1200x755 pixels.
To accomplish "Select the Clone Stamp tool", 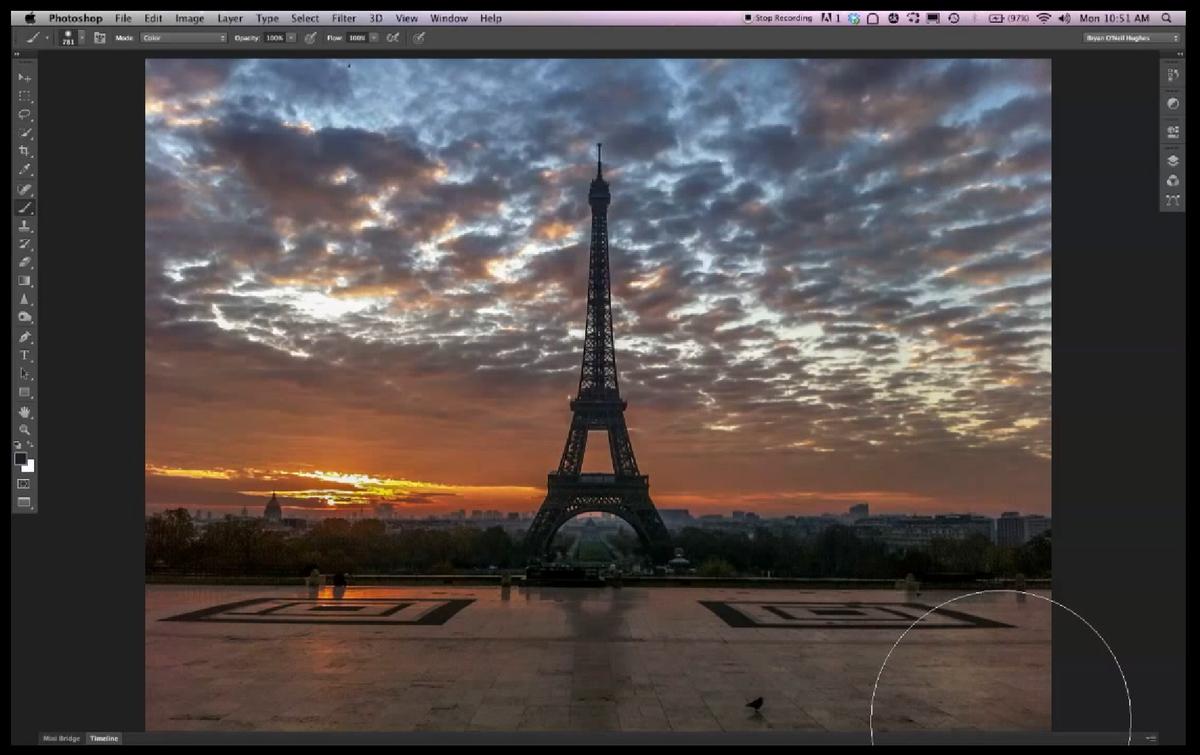I will pyautogui.click(x=25, y=226).
